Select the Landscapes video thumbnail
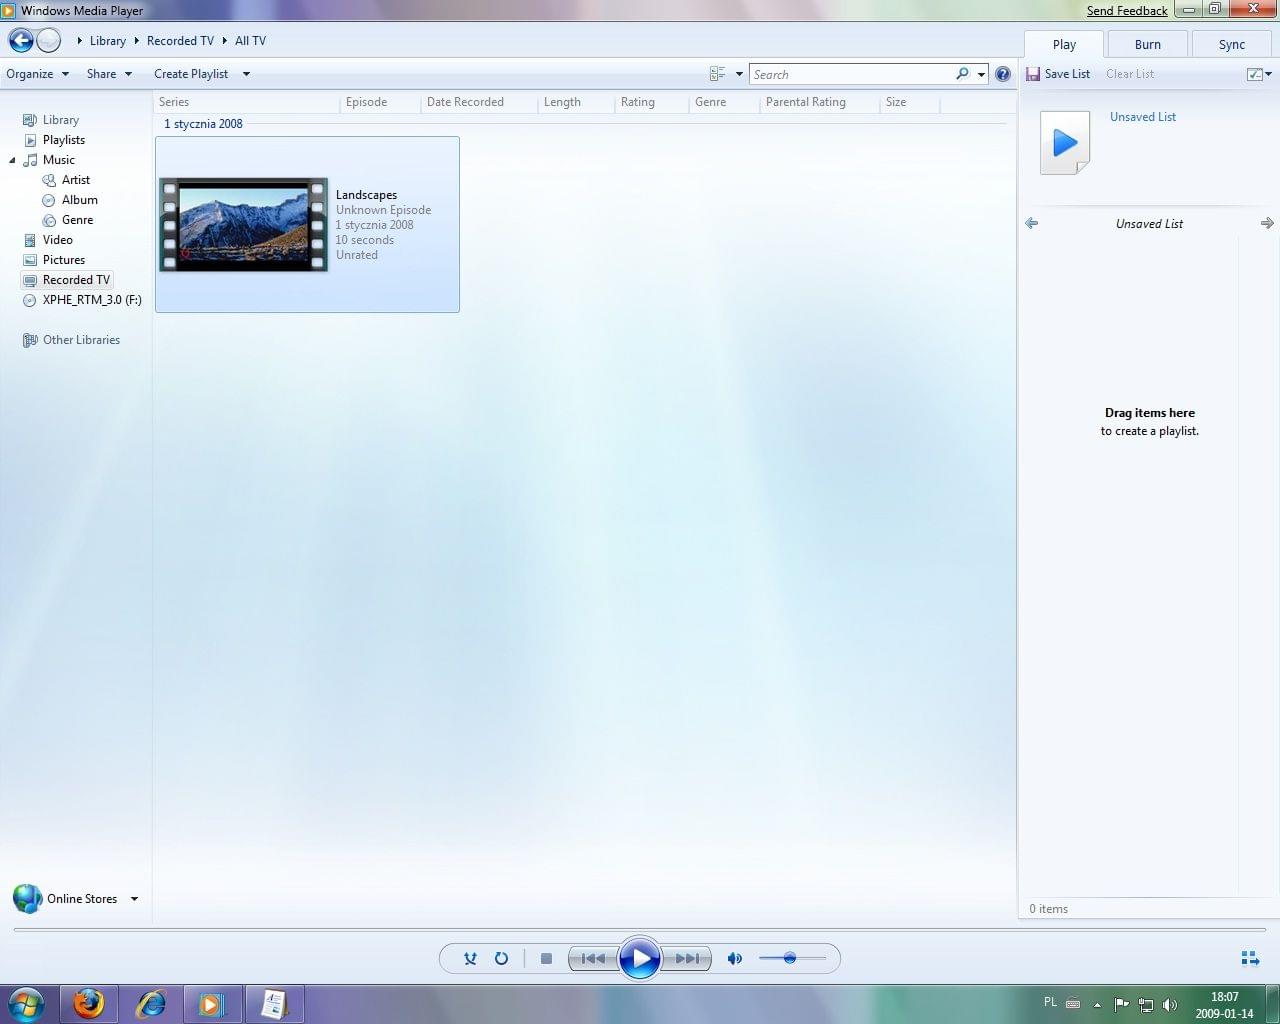The height and width of the screenshot is (1024, 1280). [x=243, y=225]
